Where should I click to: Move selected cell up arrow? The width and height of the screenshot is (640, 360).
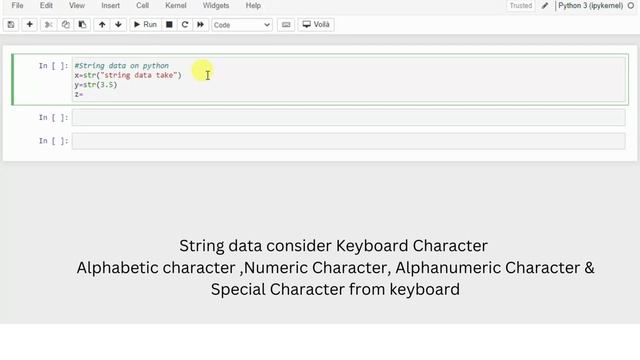[102, 25]
